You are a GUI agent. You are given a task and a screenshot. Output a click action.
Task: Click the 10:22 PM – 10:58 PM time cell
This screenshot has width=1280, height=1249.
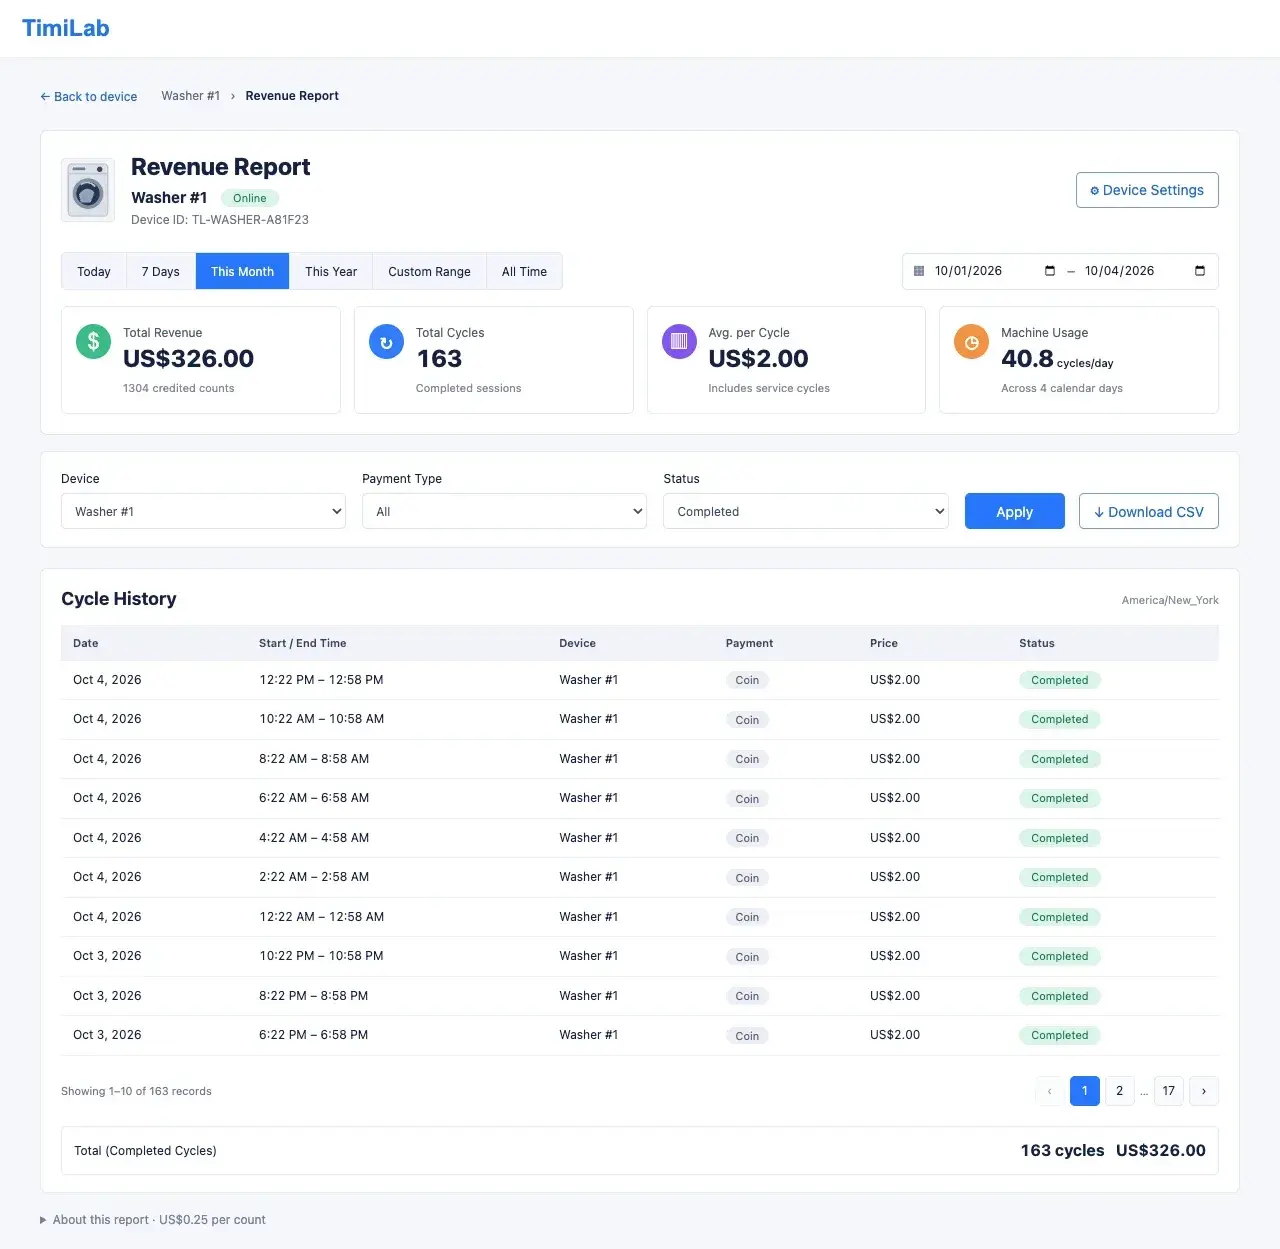tap(321, 956)
